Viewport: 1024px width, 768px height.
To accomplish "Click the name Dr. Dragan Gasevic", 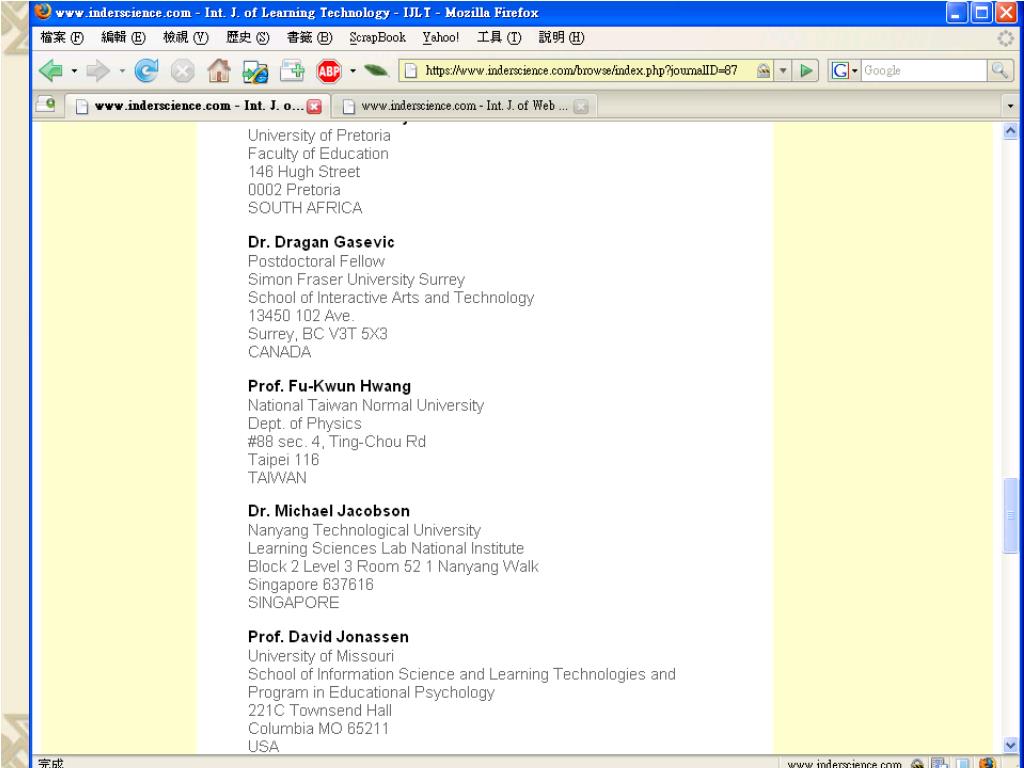I will tap(321, 242).
